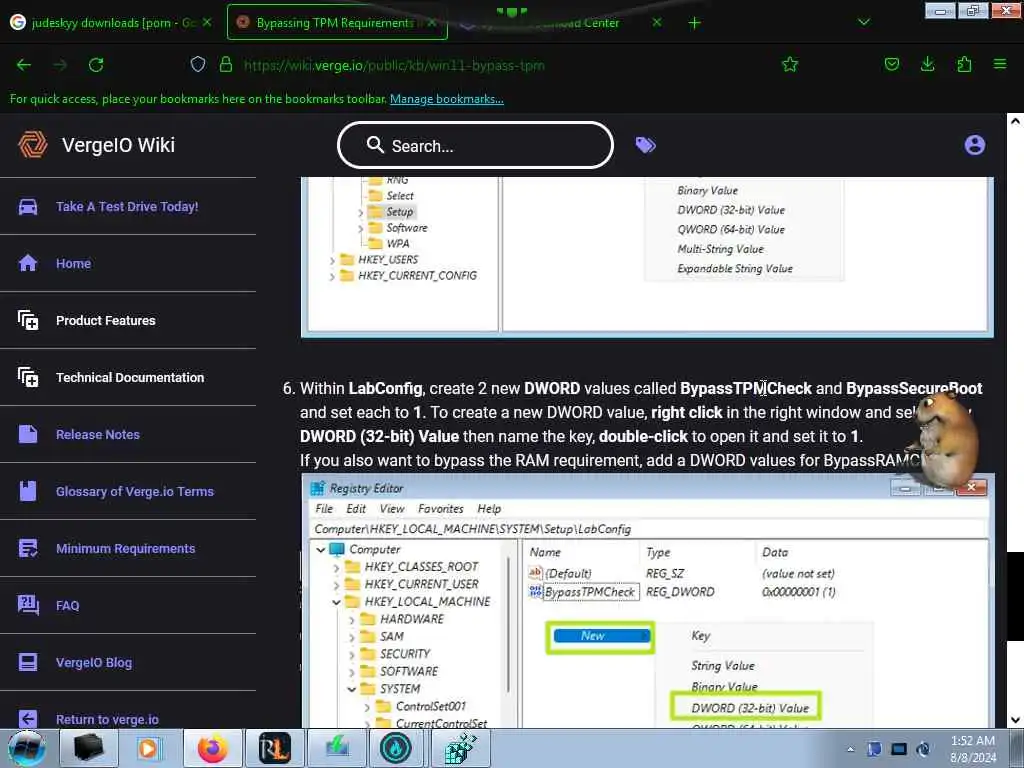Click the Minimum Requirements list icon
Viewport: 1024px width, 768px height.
(x=28, y=549)
